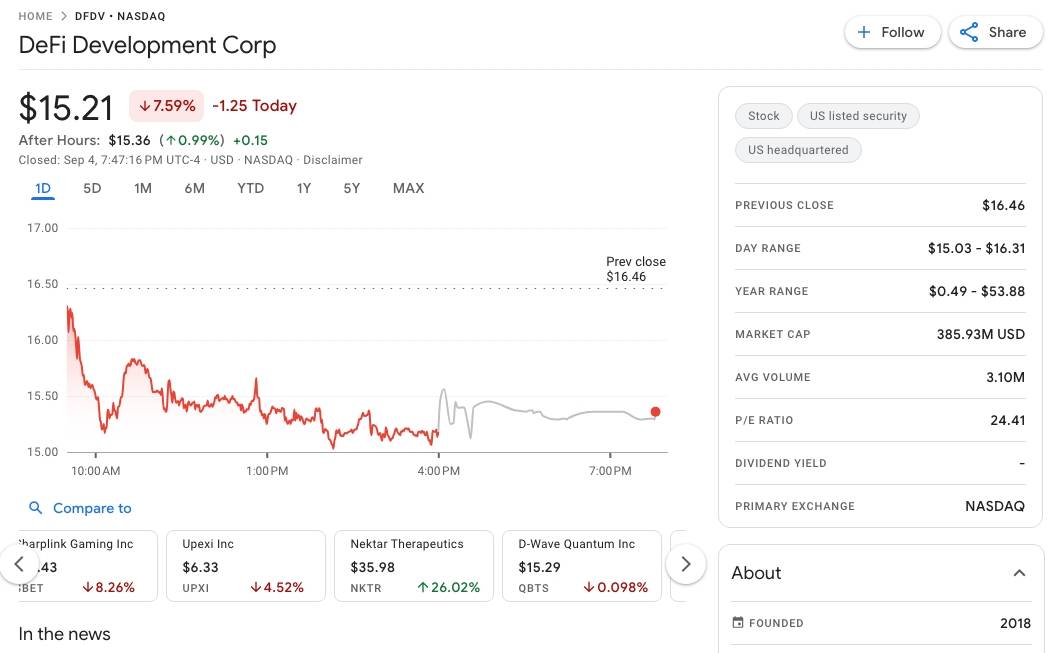
Task: Click the US listed security chip
Action: [858, 116]
